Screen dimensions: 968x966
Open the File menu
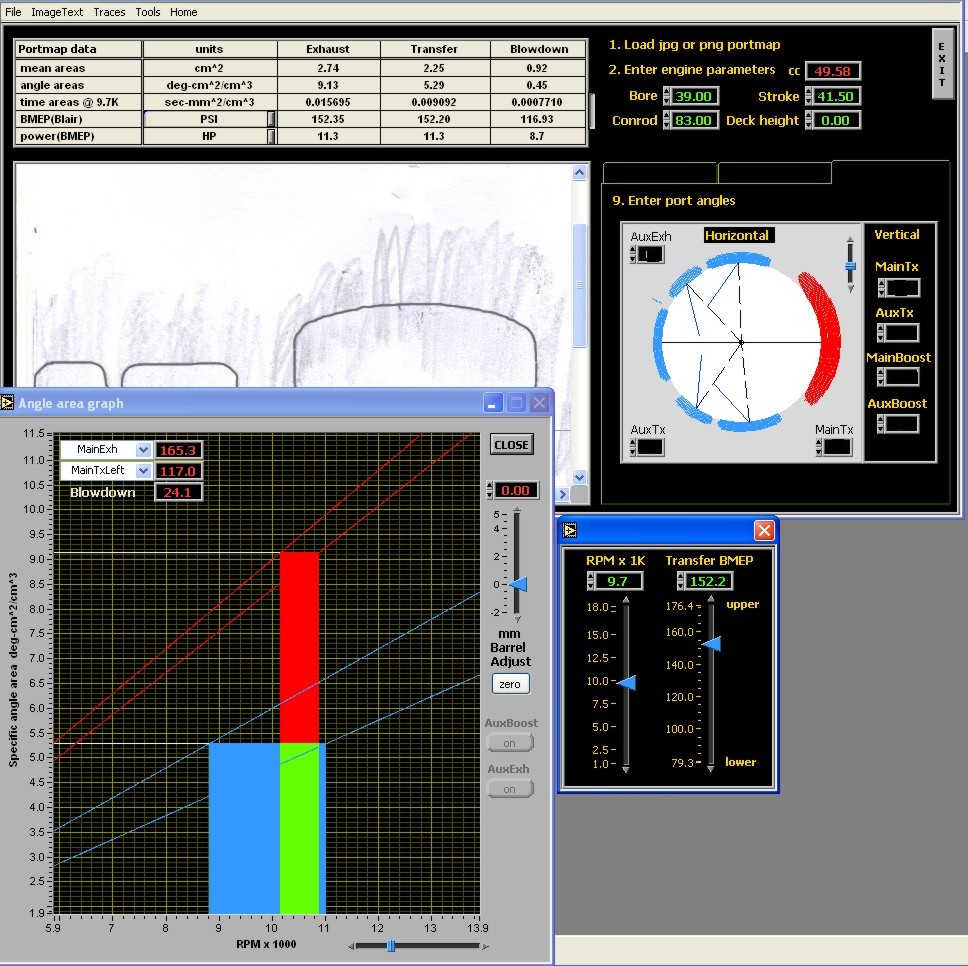point(13,12)
